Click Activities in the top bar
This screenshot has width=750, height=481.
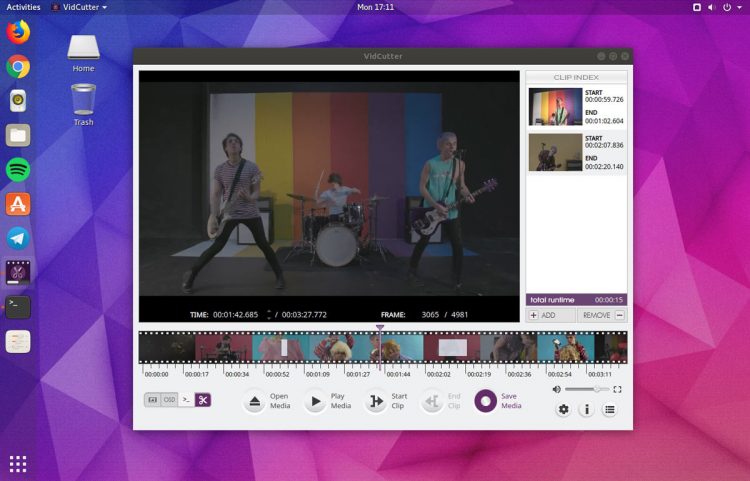tap(23, 7)
